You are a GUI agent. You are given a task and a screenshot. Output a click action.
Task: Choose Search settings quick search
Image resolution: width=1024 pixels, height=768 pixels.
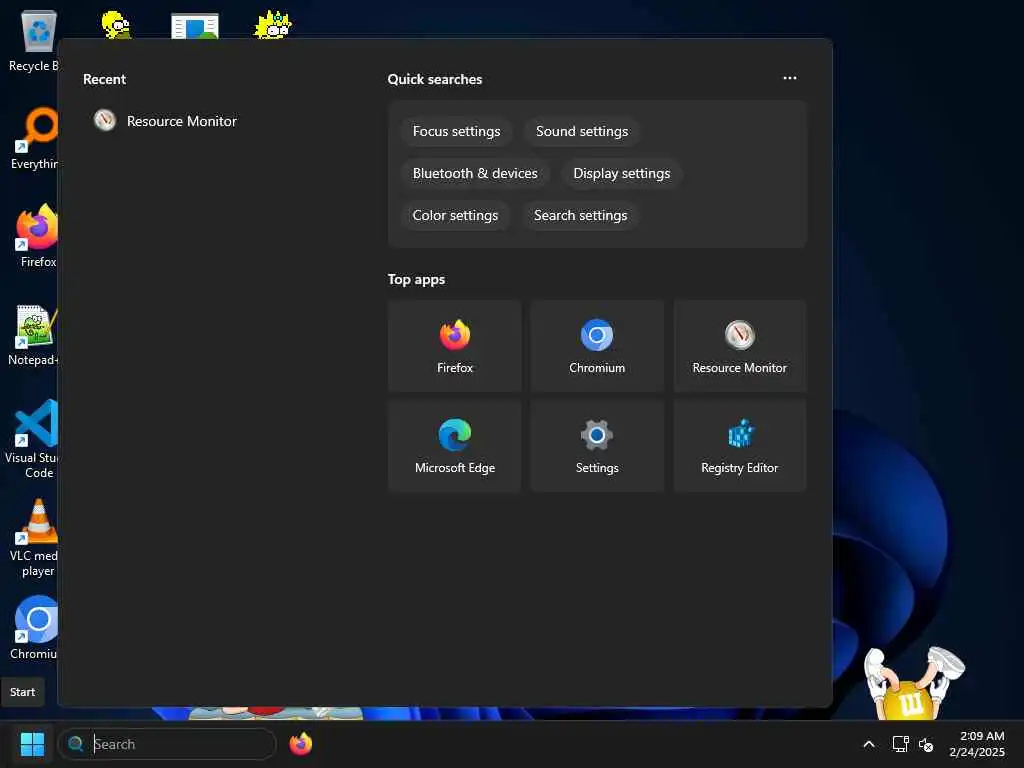coord(581,215)
